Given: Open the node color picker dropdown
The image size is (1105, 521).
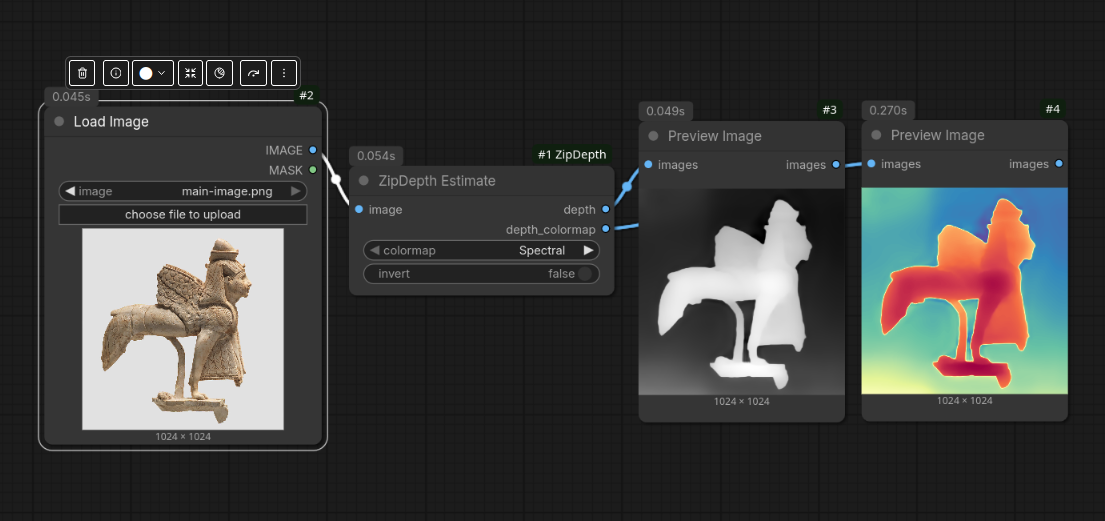Looking at the screenshot, I should pos(153,73).
